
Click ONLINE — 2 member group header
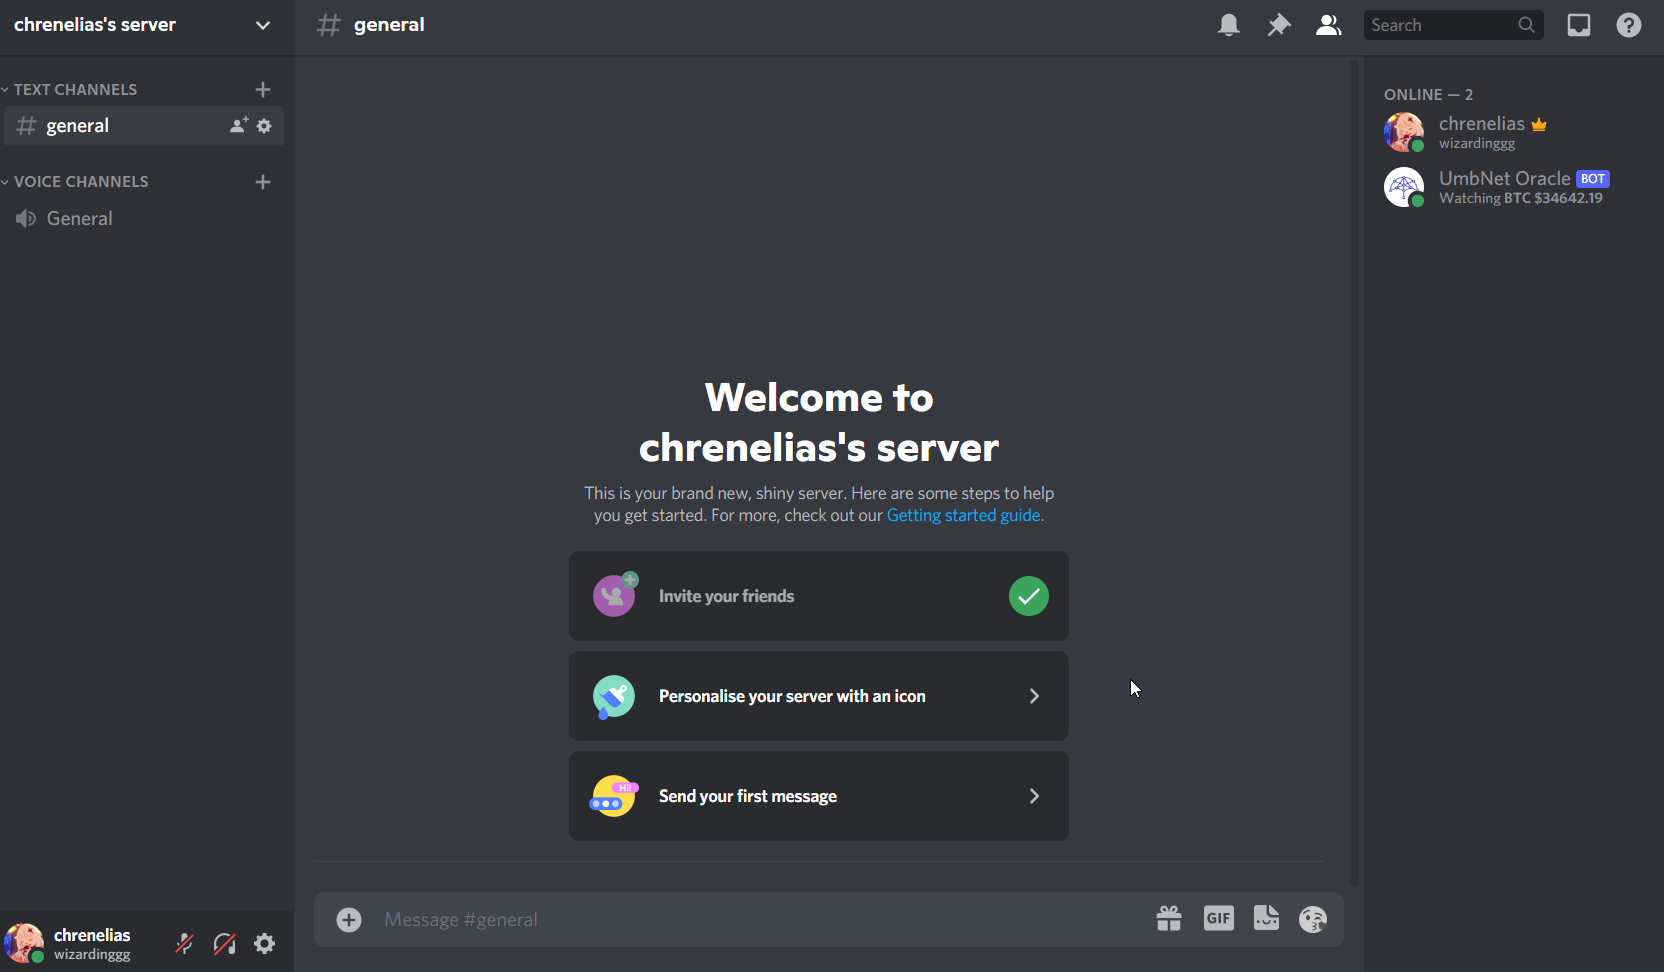point(1428,94)
